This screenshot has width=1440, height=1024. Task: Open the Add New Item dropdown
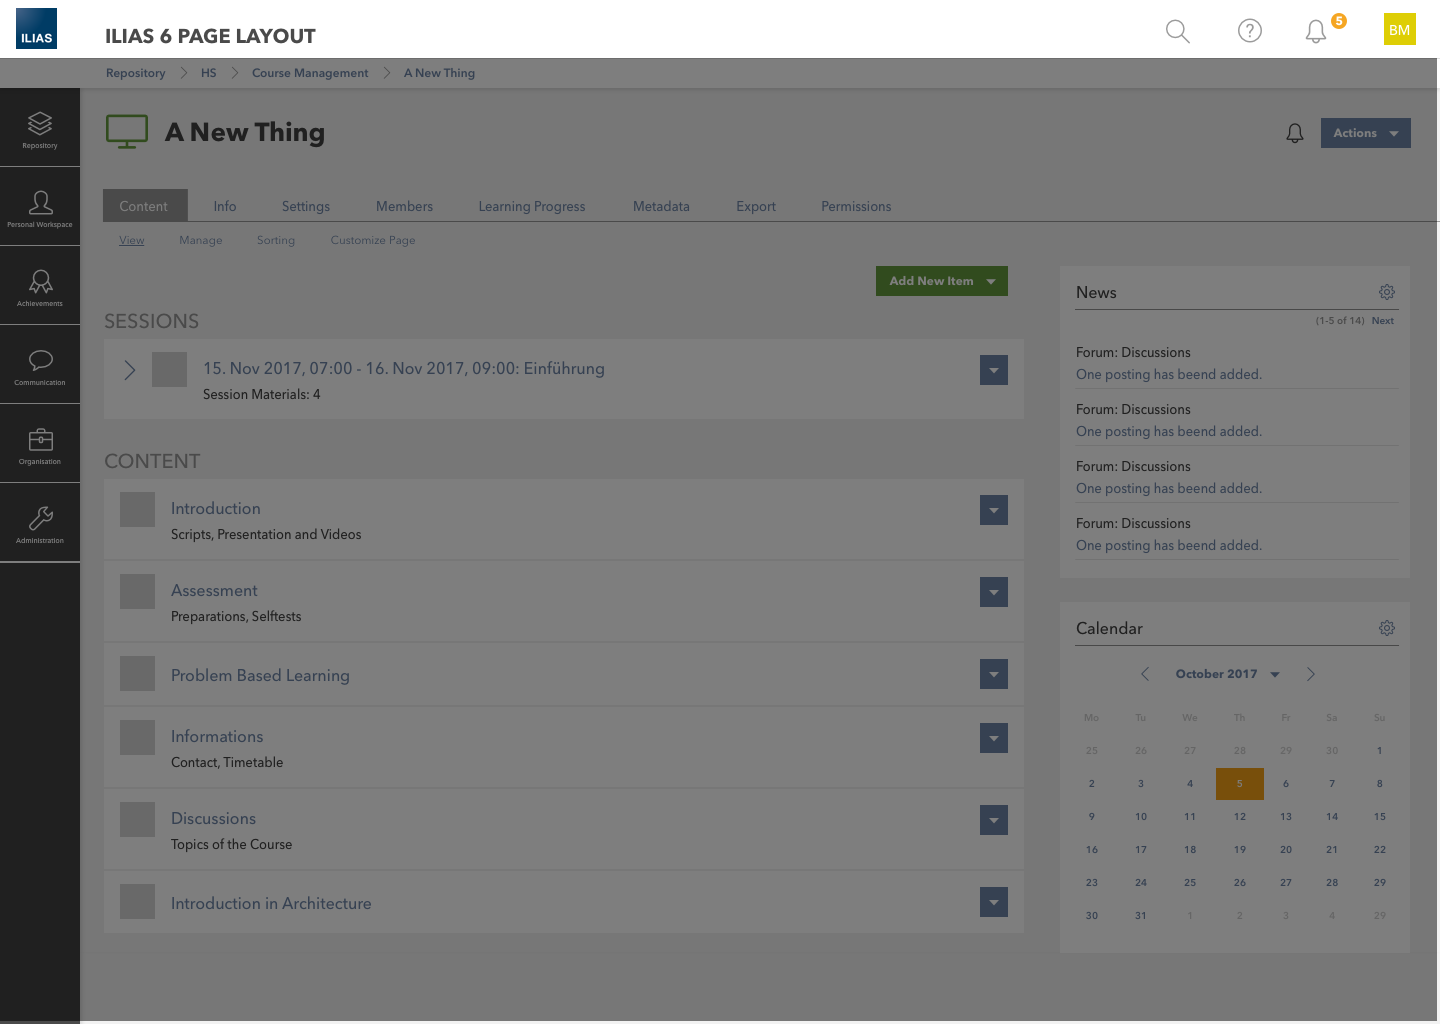[941, 281]
